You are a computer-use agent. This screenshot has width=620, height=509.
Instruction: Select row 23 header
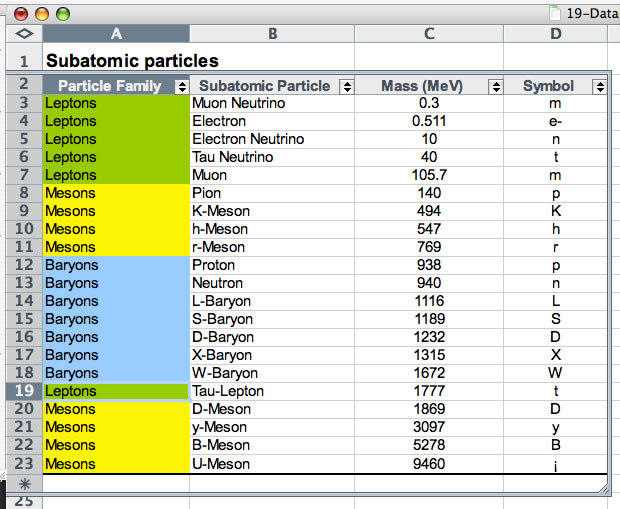click(24, 464)
